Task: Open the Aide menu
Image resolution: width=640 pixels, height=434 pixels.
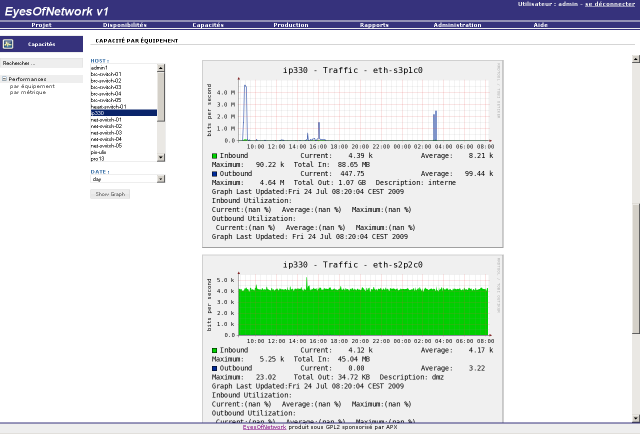Action: 540,25
